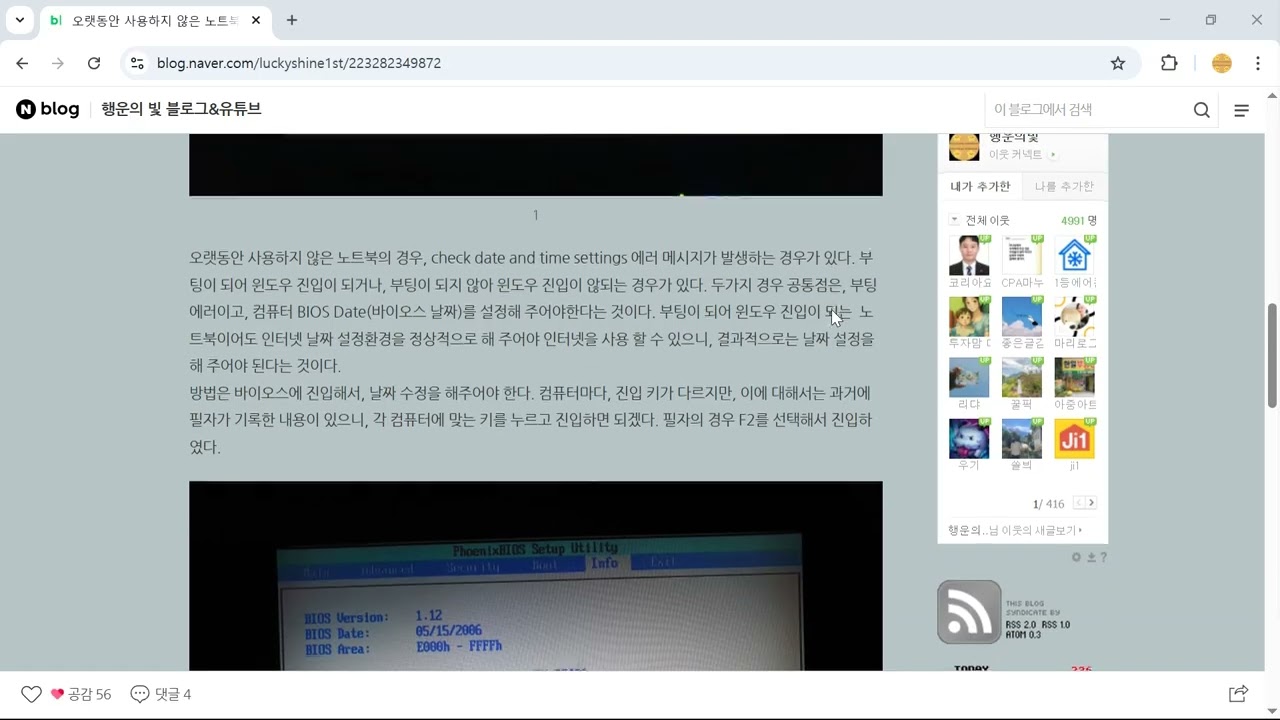The width and height of the screenshot is (1280, 720).
Task: Go to previous neighbor list page arrow
Action: tap(1079, 503)
